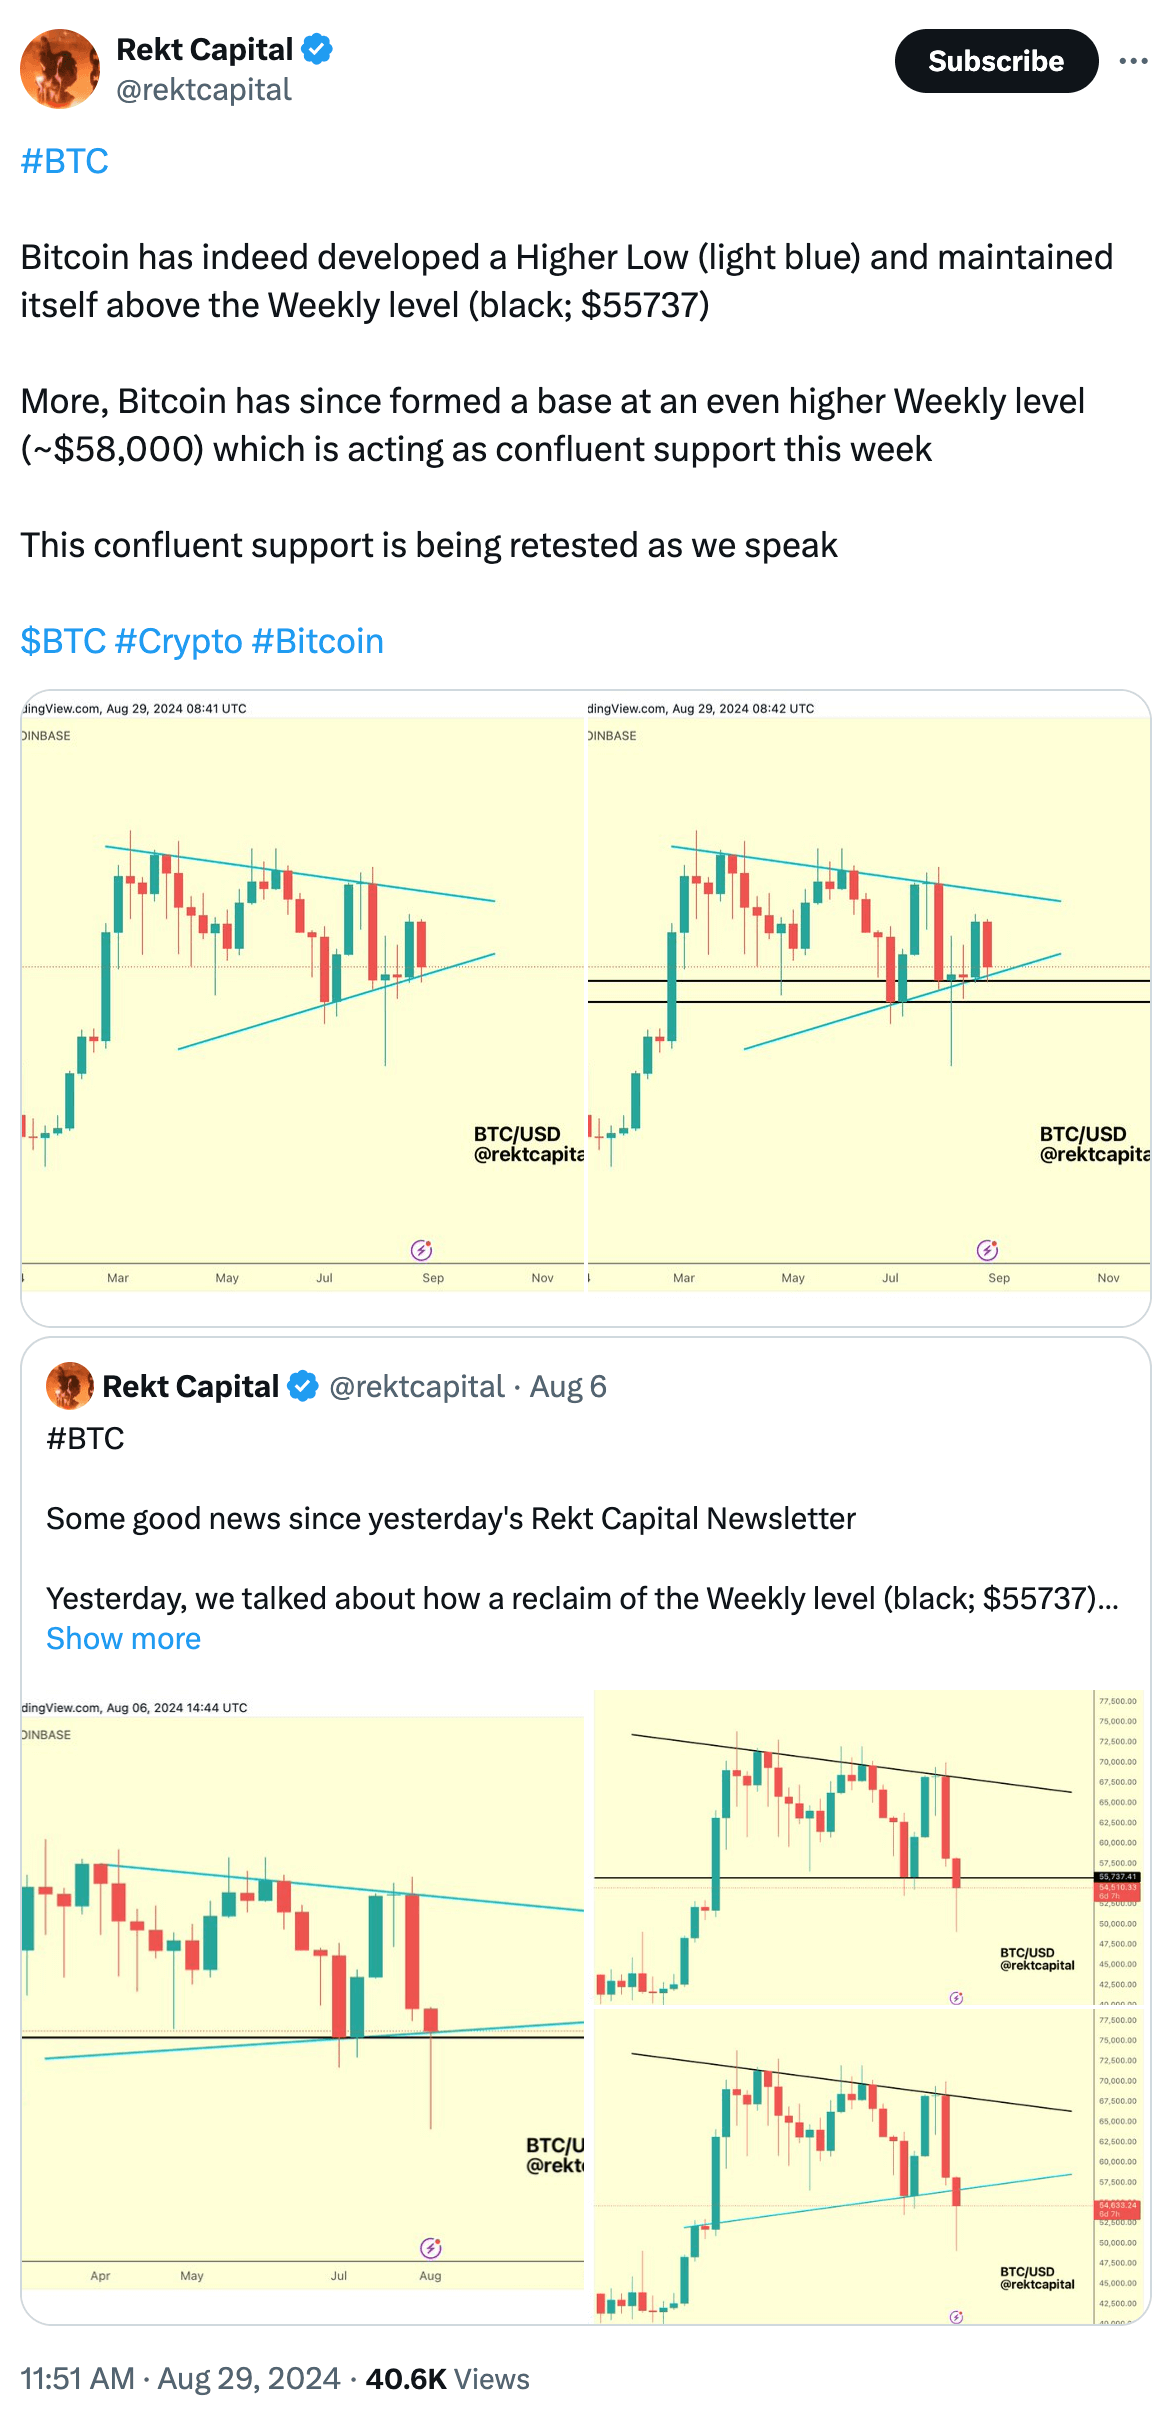
Task: Click the Subscribe button
Action: tap(995, 60)
